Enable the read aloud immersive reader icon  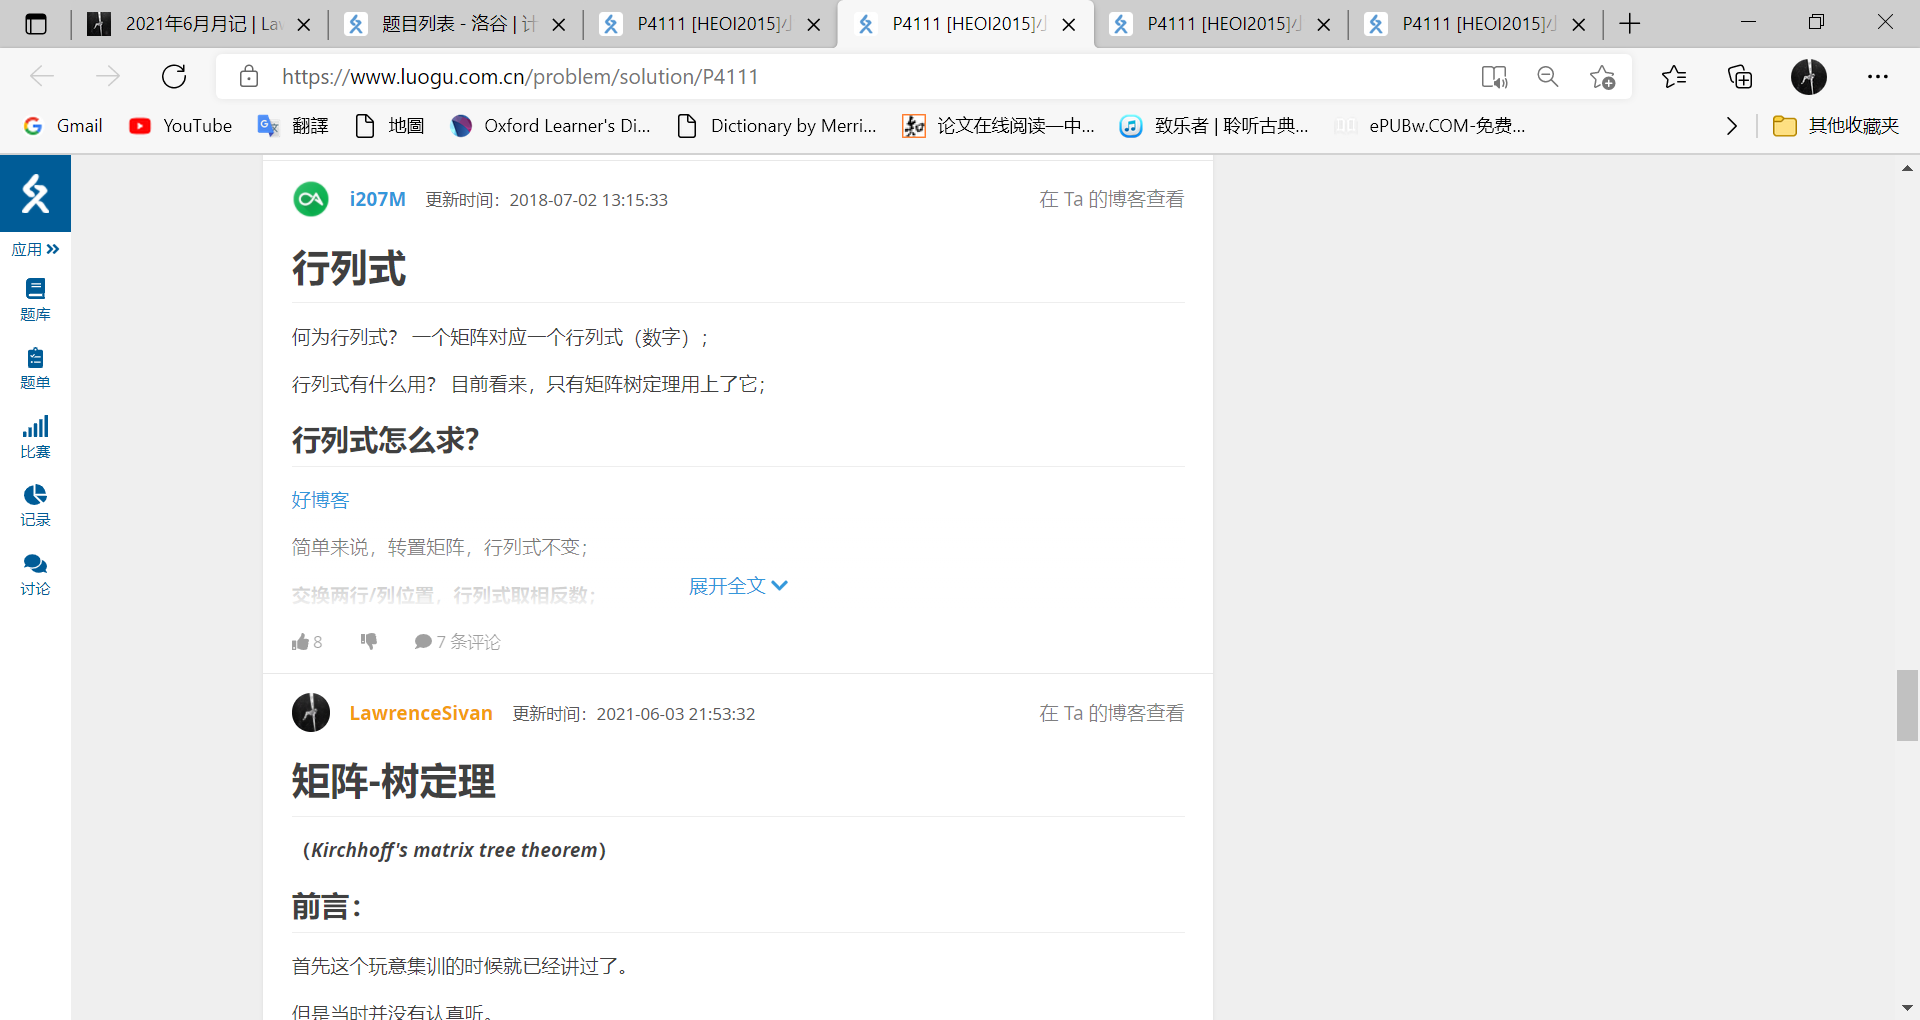[1494, 76]
